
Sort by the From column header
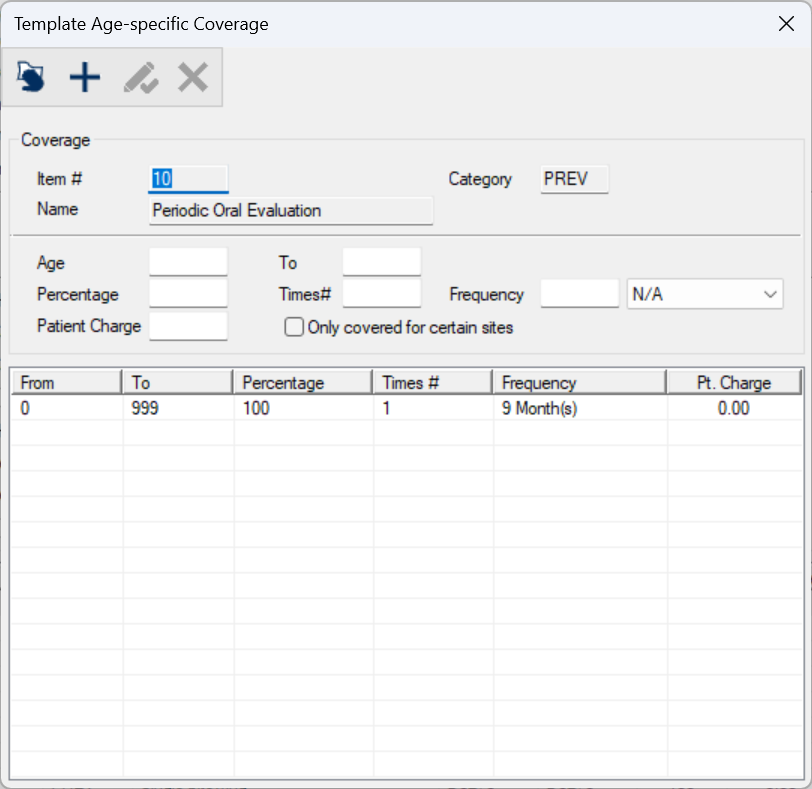pos(66,383)
